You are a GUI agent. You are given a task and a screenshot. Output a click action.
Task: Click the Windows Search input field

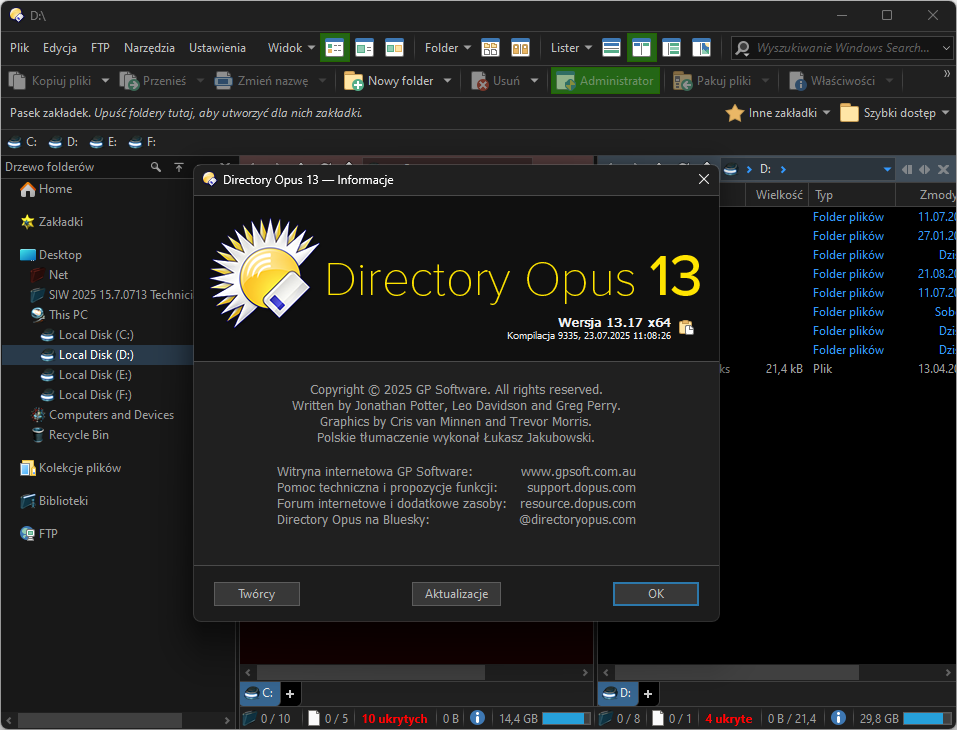click(842, 48)
